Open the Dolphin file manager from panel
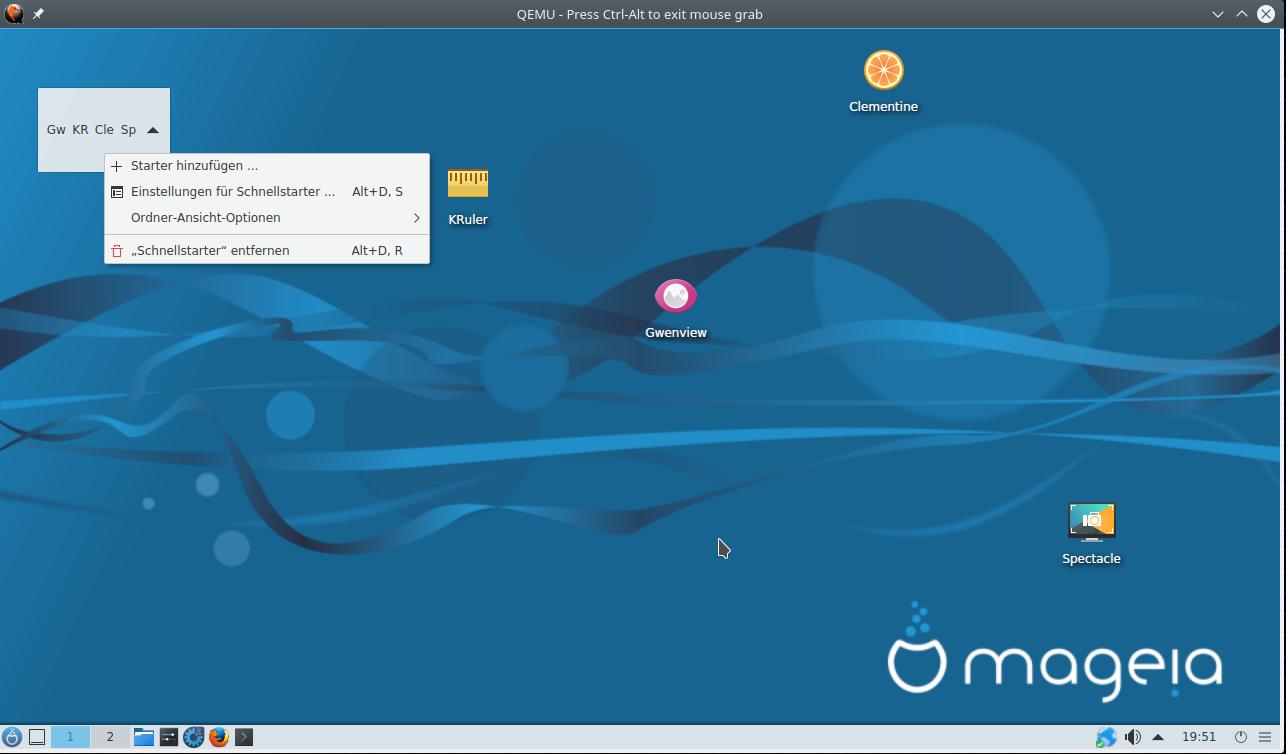 pos(143,737)
